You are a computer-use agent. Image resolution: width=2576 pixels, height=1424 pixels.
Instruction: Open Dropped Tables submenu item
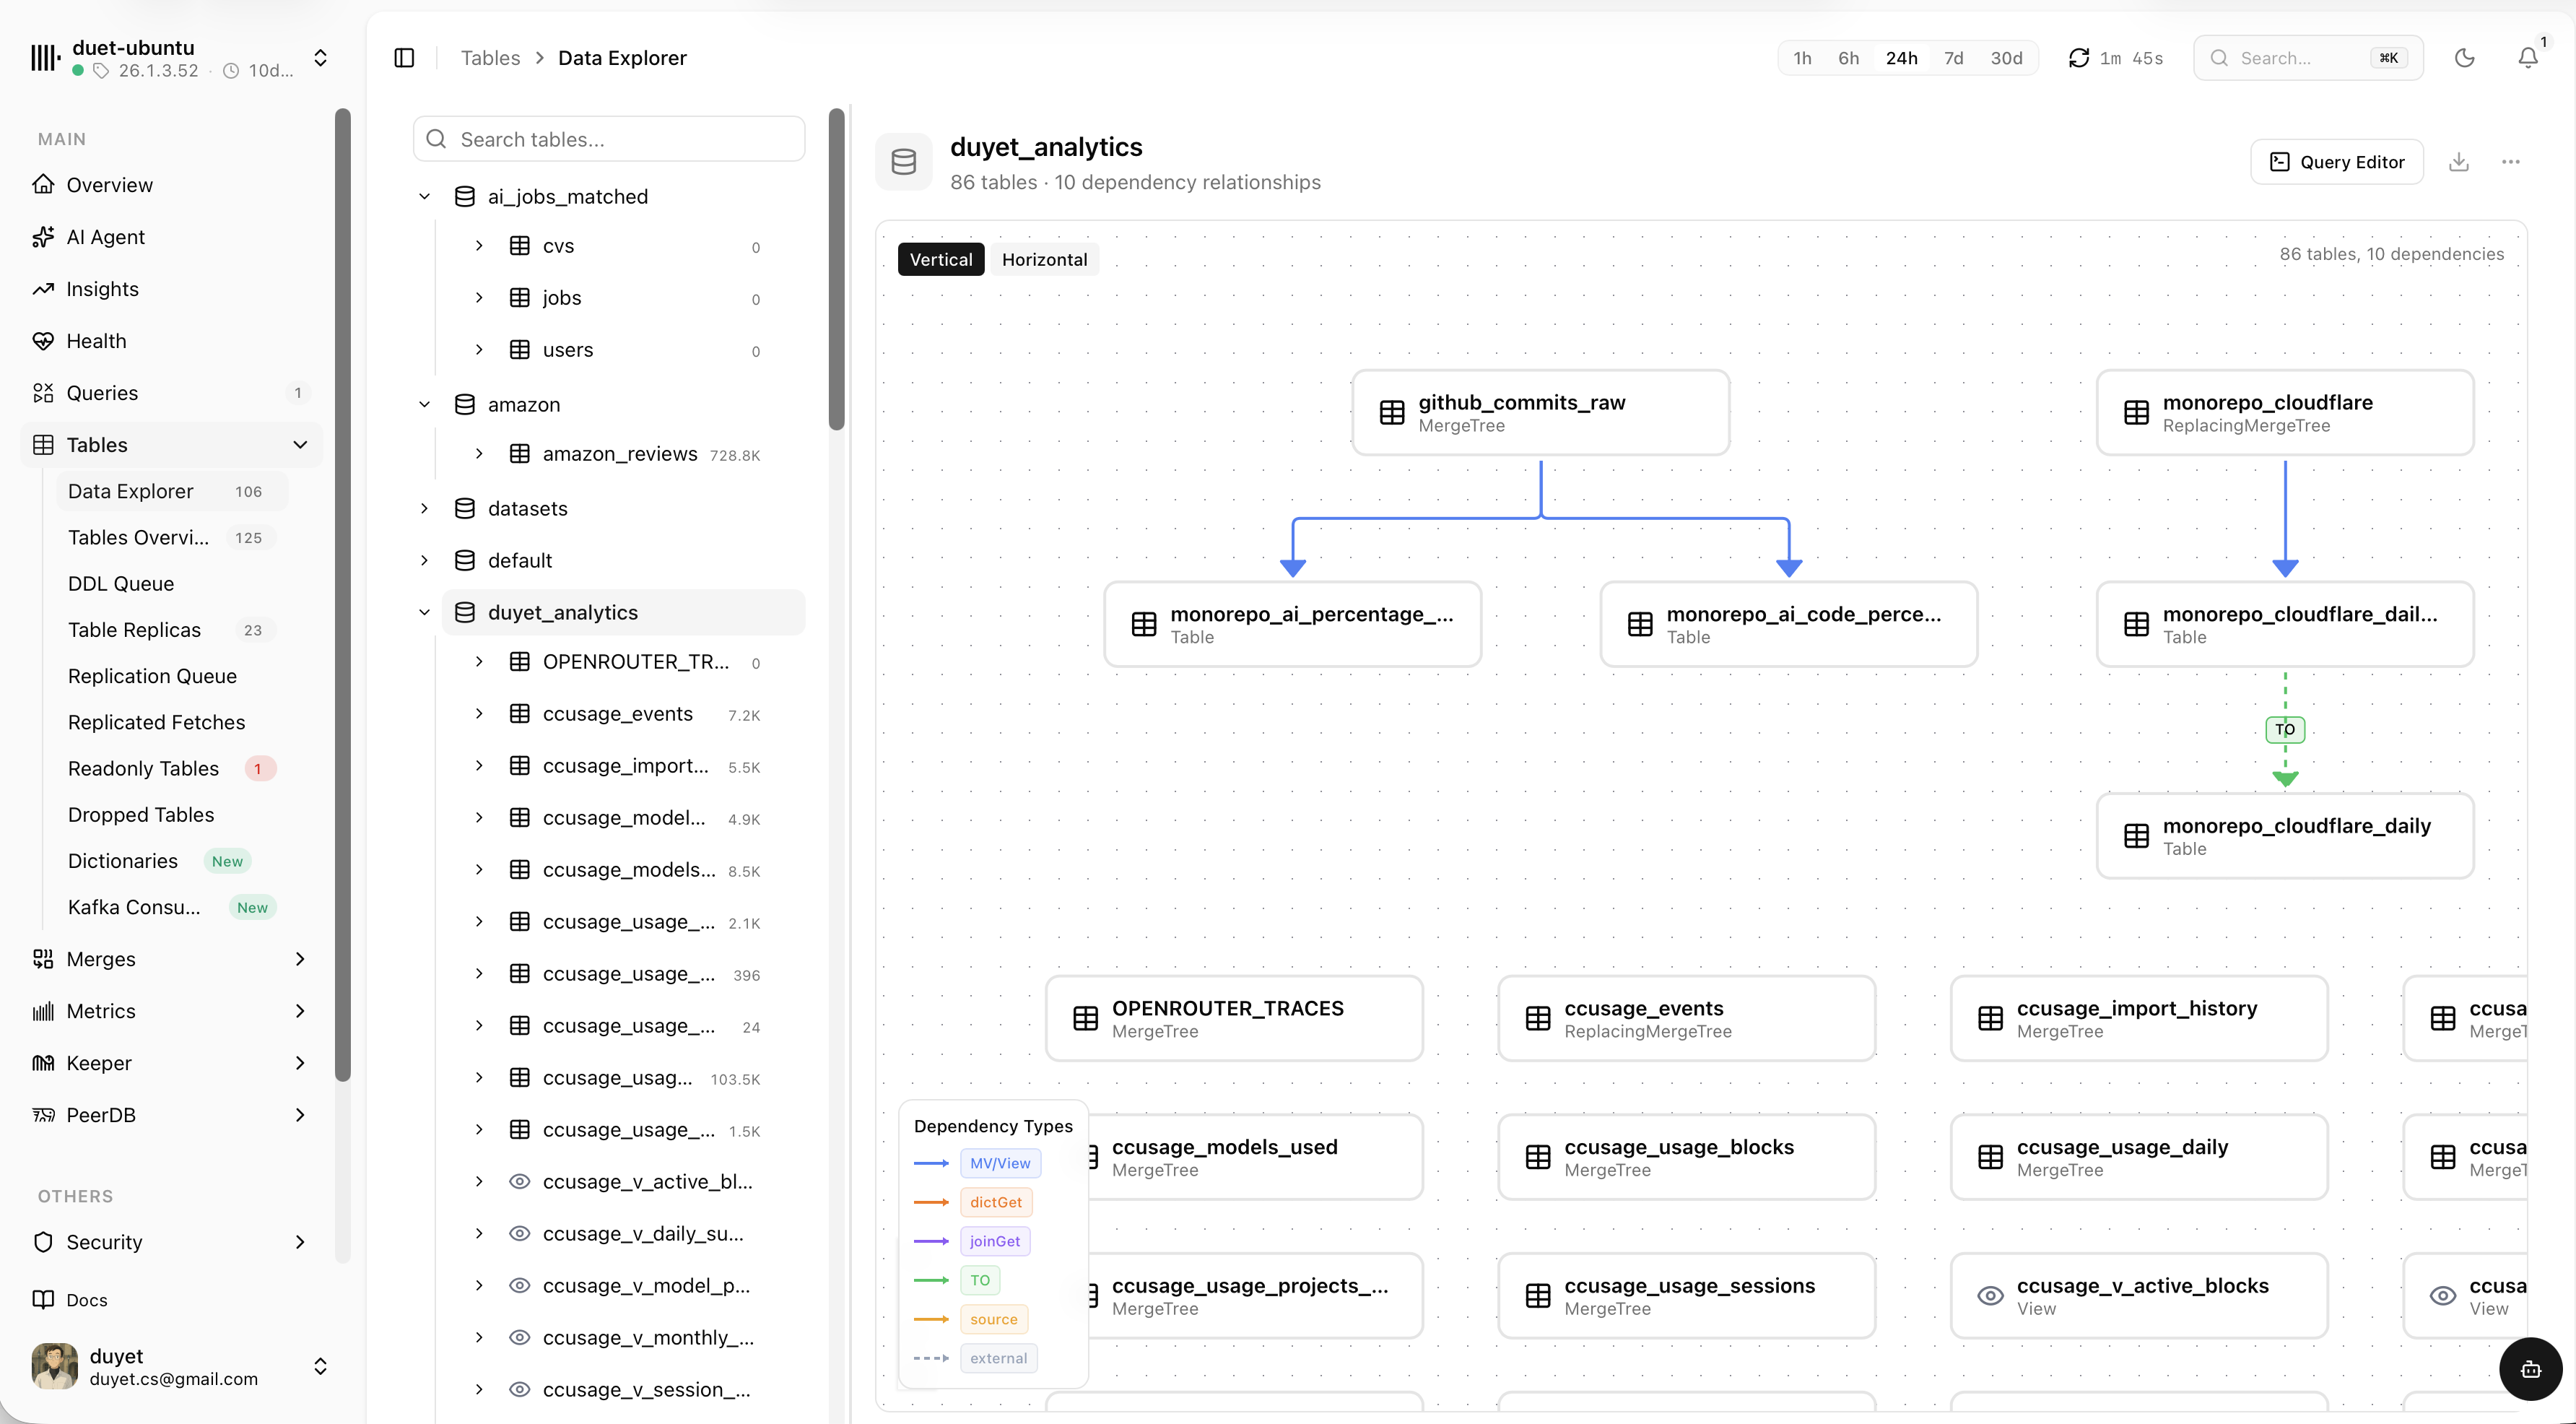(172, 814)
